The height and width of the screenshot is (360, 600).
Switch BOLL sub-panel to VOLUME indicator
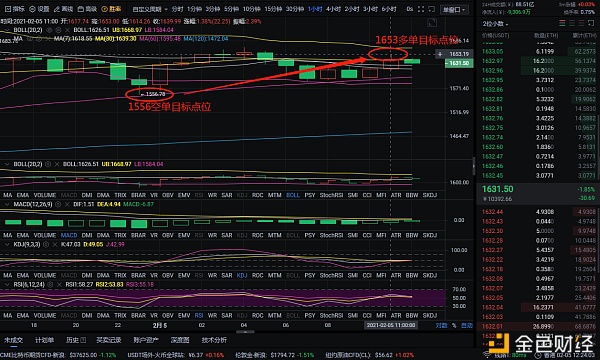coord(45,195)
